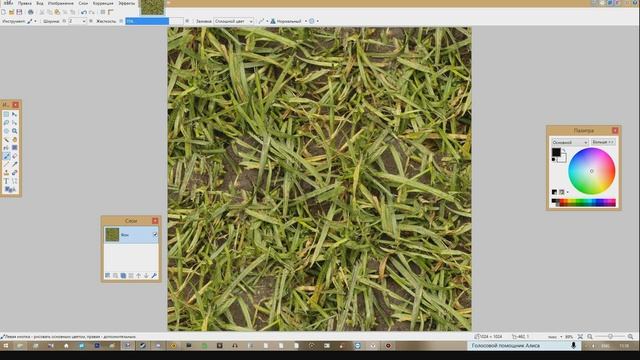
Task: Click Больше >> button in Палитра
Action: pyautogui.click(x=603, y=142)
